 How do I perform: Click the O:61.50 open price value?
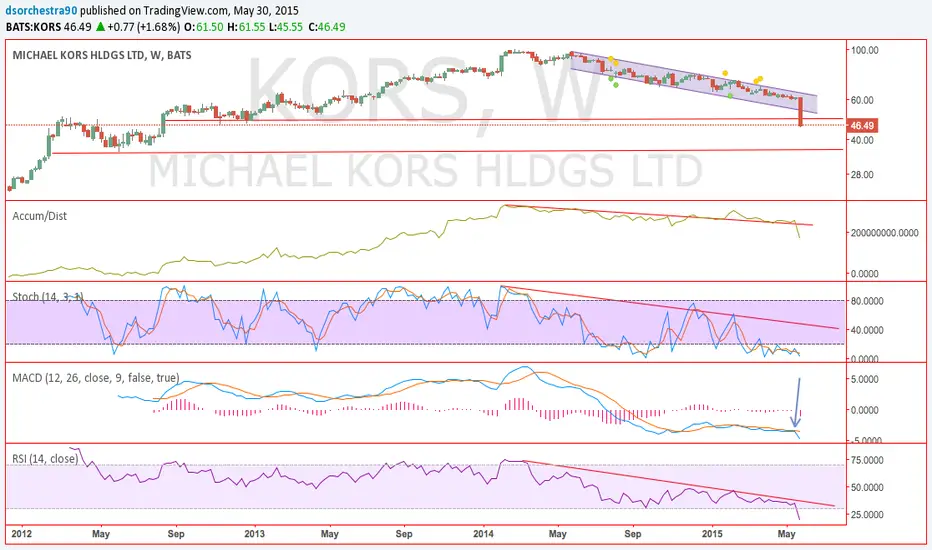click(204, 27)
